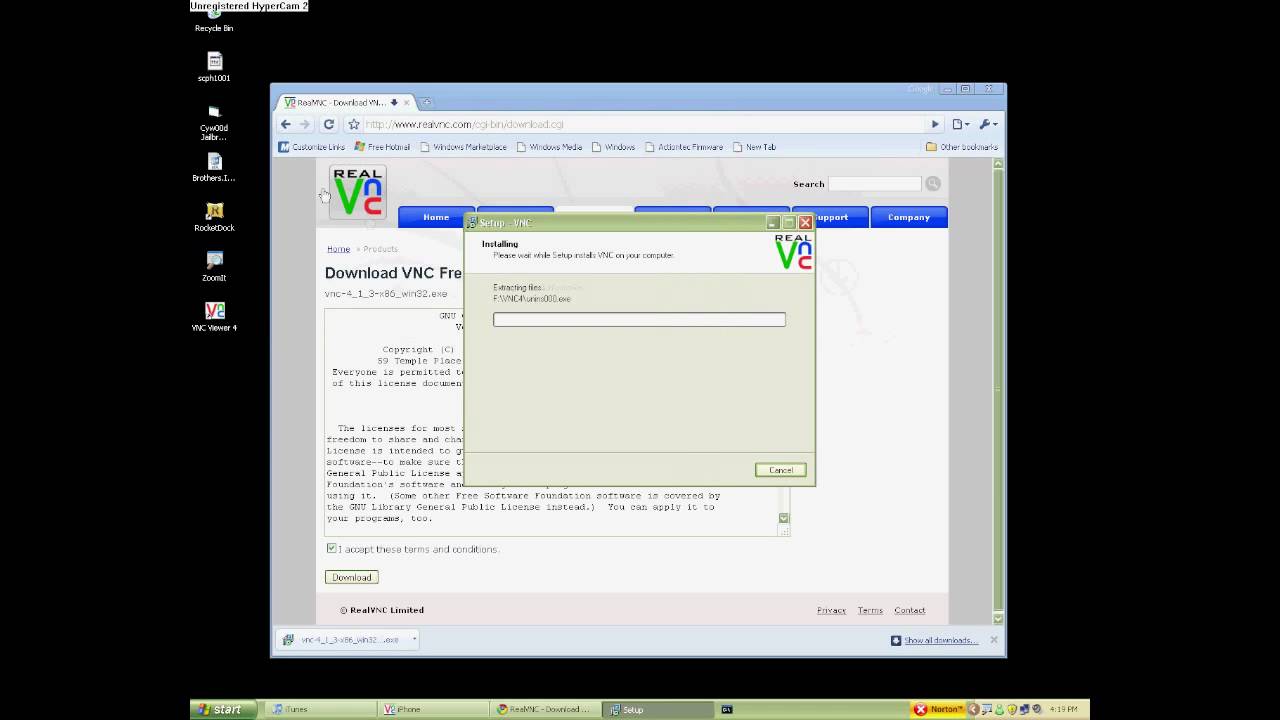Viewport: 1280px width, 720px height.
Task: Uncheck I accept these terms checkbox
Action: [x=332, y=548]
